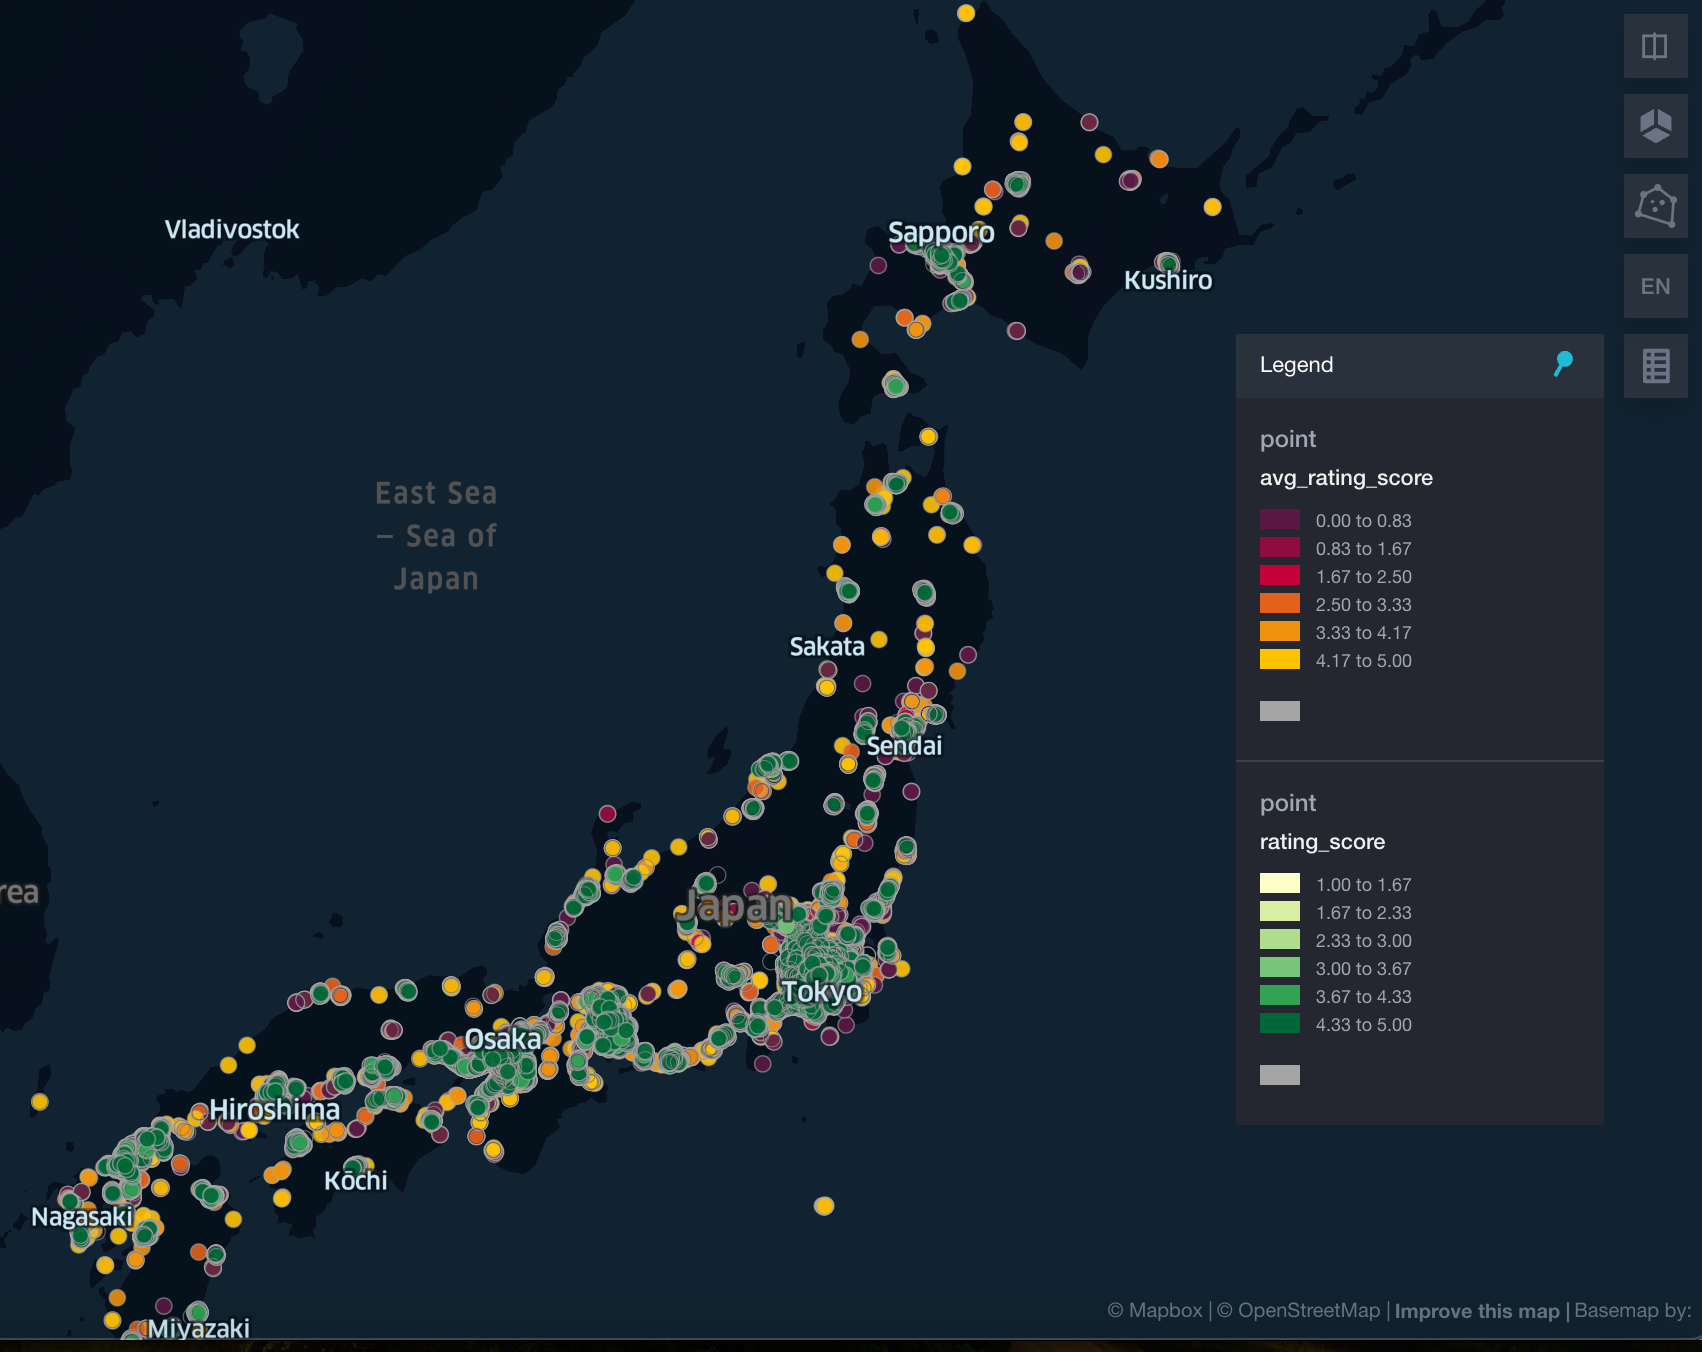Click the isolated yellow point south of Kōchi

pos(822,1205)
